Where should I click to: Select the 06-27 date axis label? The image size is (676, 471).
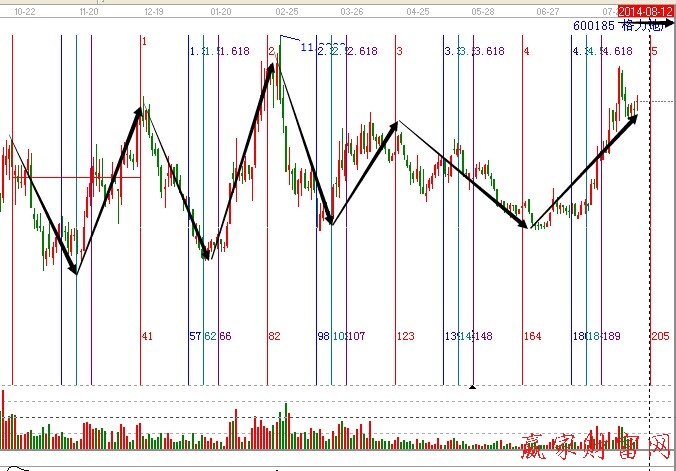pyautogui.click(x=547, y=11)
